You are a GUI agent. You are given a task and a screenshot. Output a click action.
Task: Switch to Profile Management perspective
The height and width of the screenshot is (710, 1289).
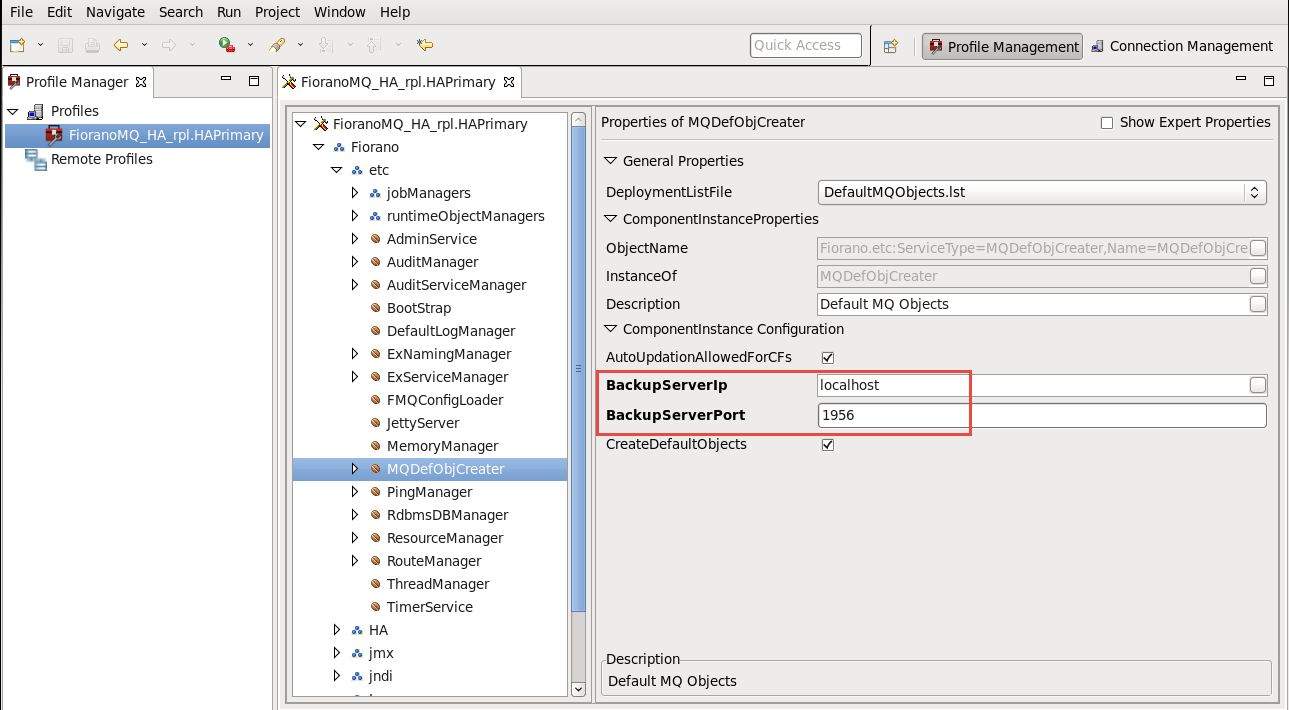tap(1003, 46)
